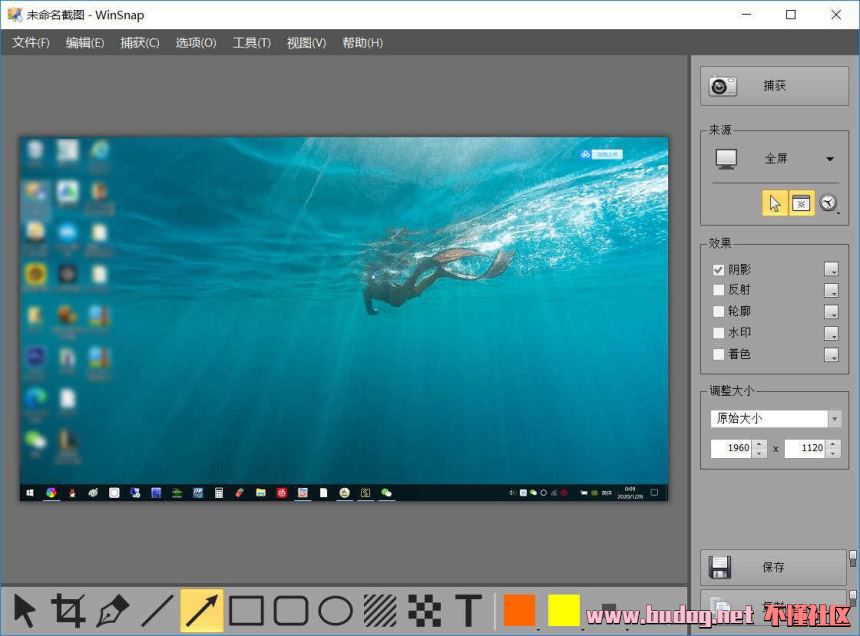The height and width of the screenshot is (636, 860).
Task: Open the 编辑(E) menu
Action: point(85,43)
